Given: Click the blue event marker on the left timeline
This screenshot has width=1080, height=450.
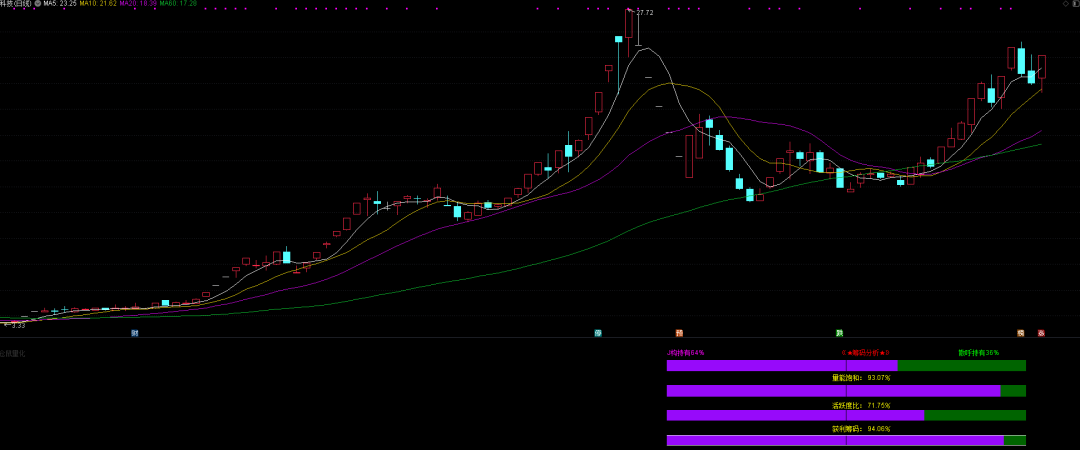Looking at the screenshot, I should (135, 333).
